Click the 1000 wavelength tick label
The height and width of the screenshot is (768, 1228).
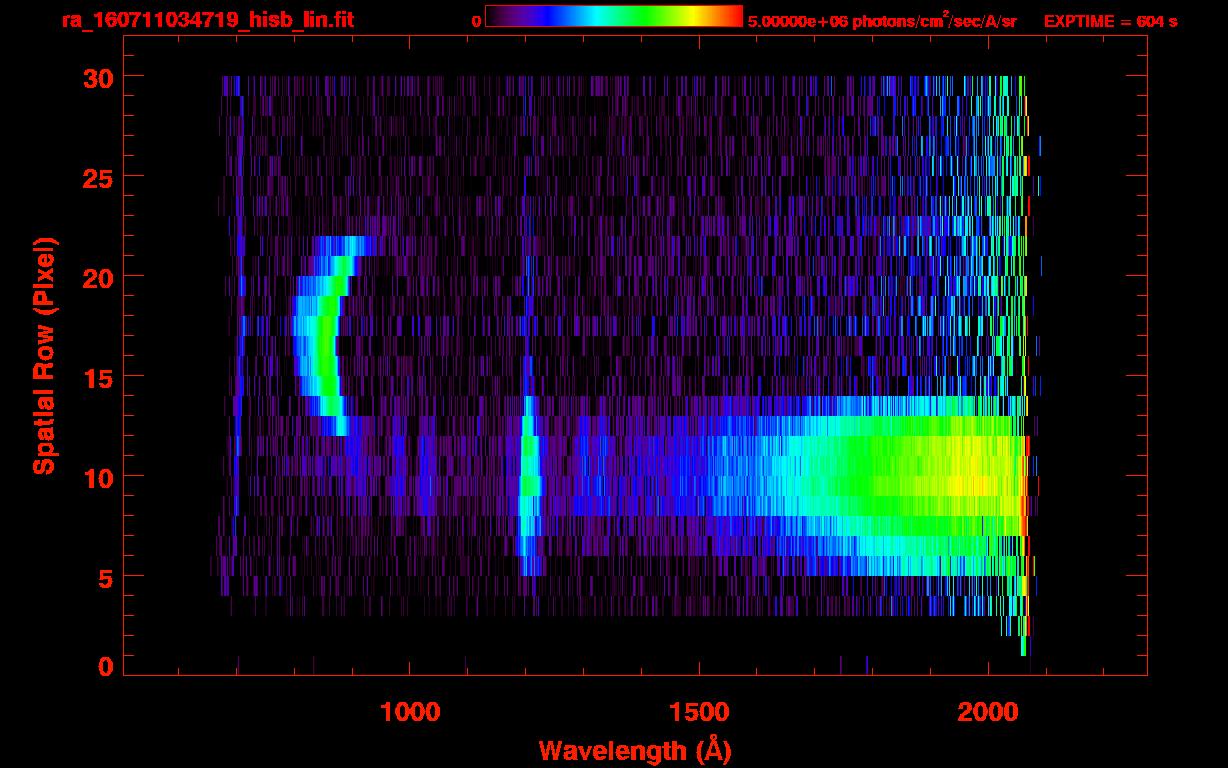[410, 712]
